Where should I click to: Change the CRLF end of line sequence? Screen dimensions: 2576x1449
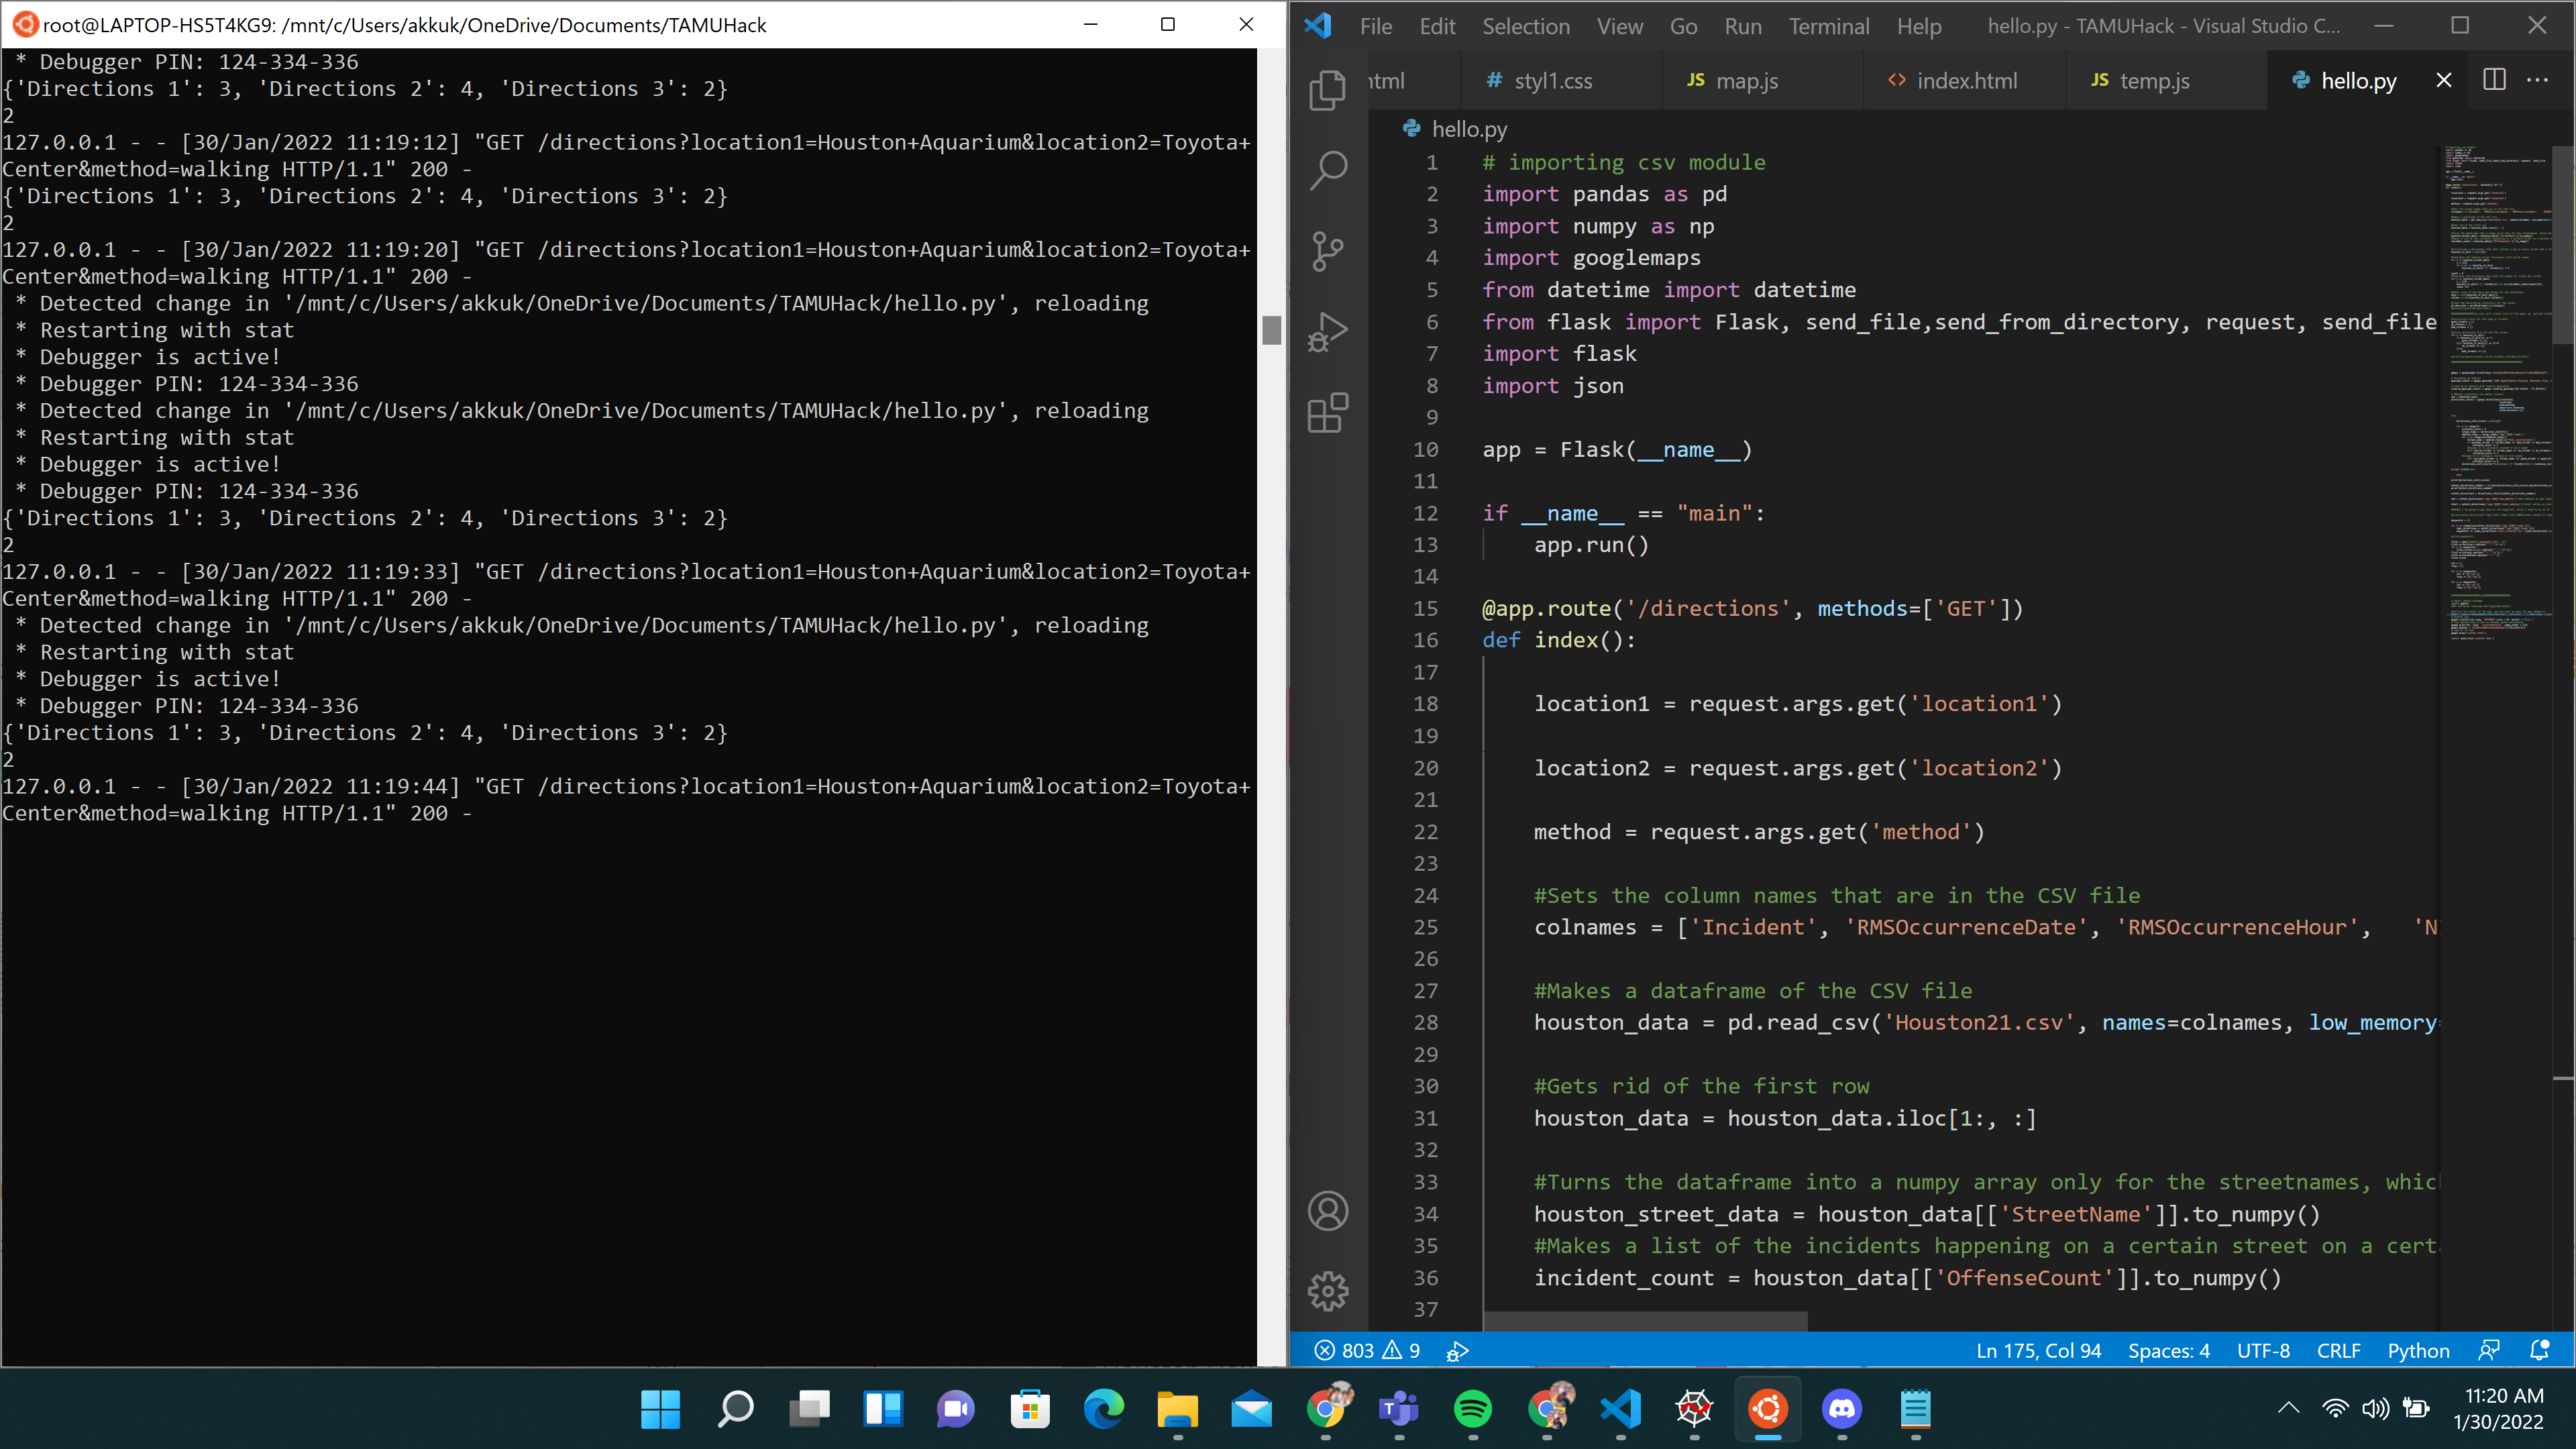[x=2338, y=1350]
